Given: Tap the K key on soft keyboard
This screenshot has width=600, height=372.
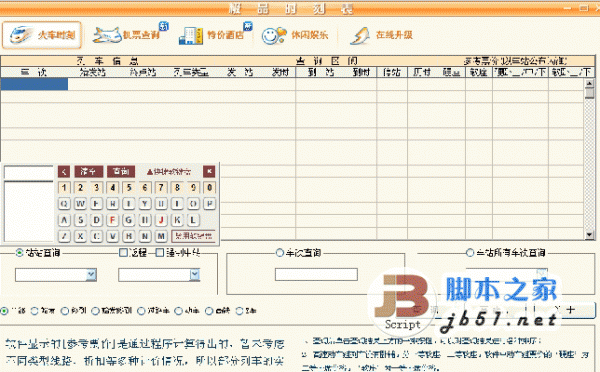Looking at the screenshot, I should [177, 220].
